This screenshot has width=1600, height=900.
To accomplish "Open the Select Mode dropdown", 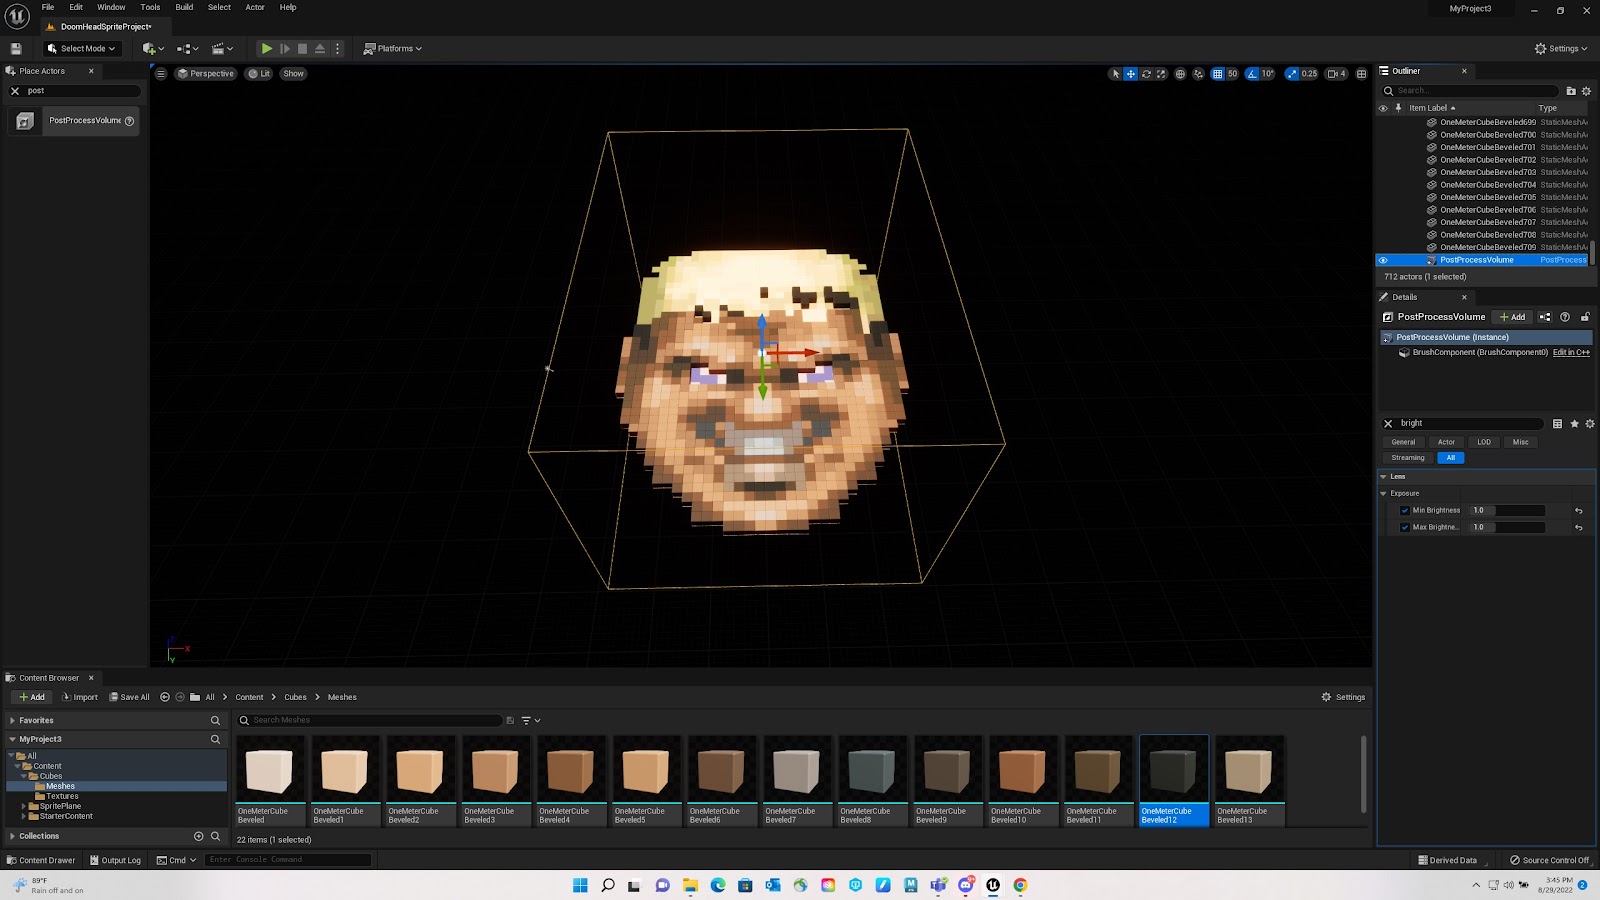I will 81,48.
